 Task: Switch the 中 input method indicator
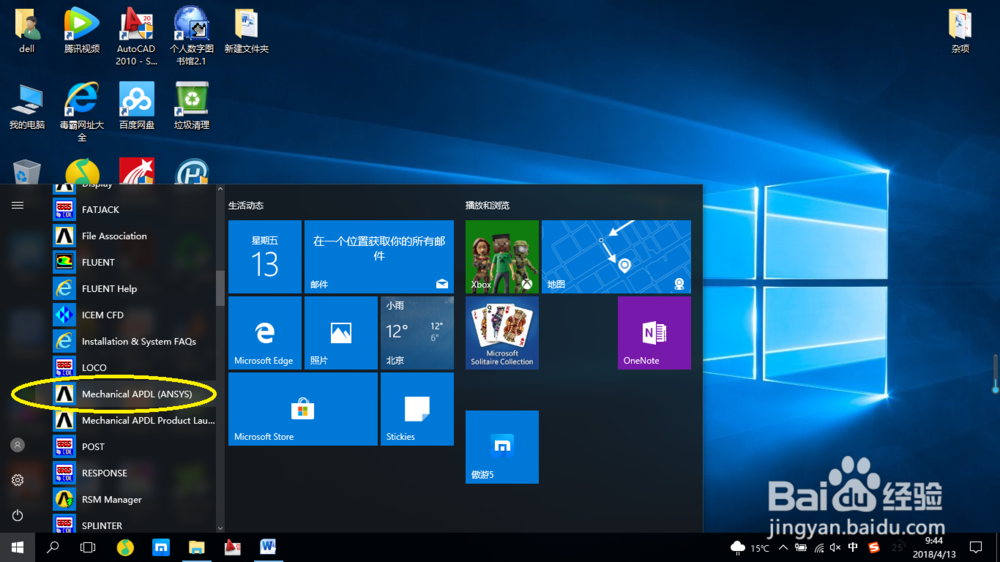point(853,547)
